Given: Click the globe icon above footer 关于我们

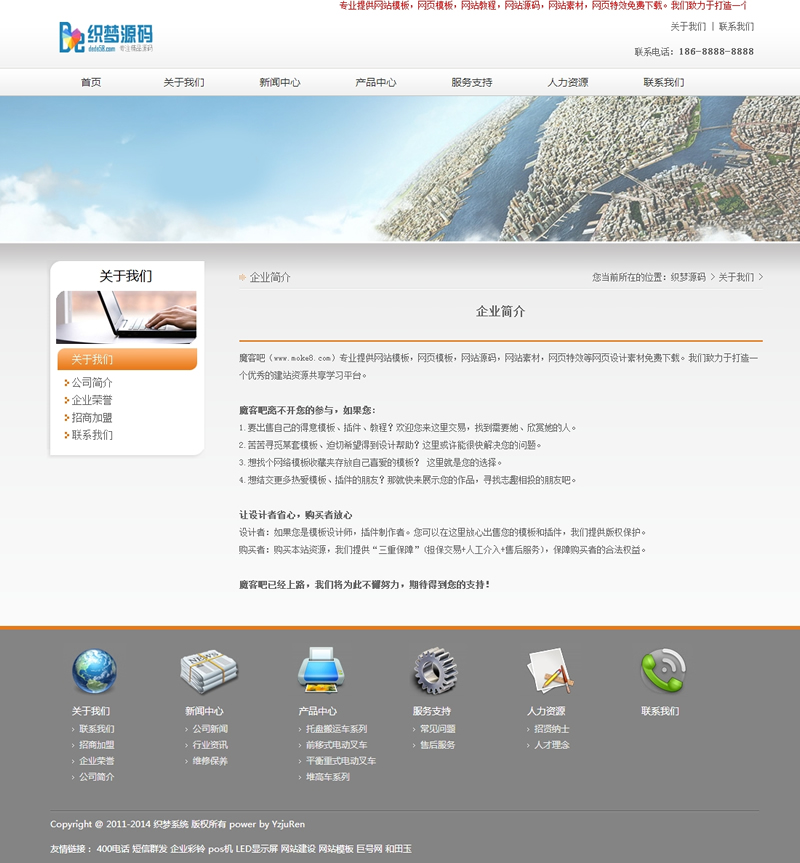Looking at the screenshot, I should (94, 671).
